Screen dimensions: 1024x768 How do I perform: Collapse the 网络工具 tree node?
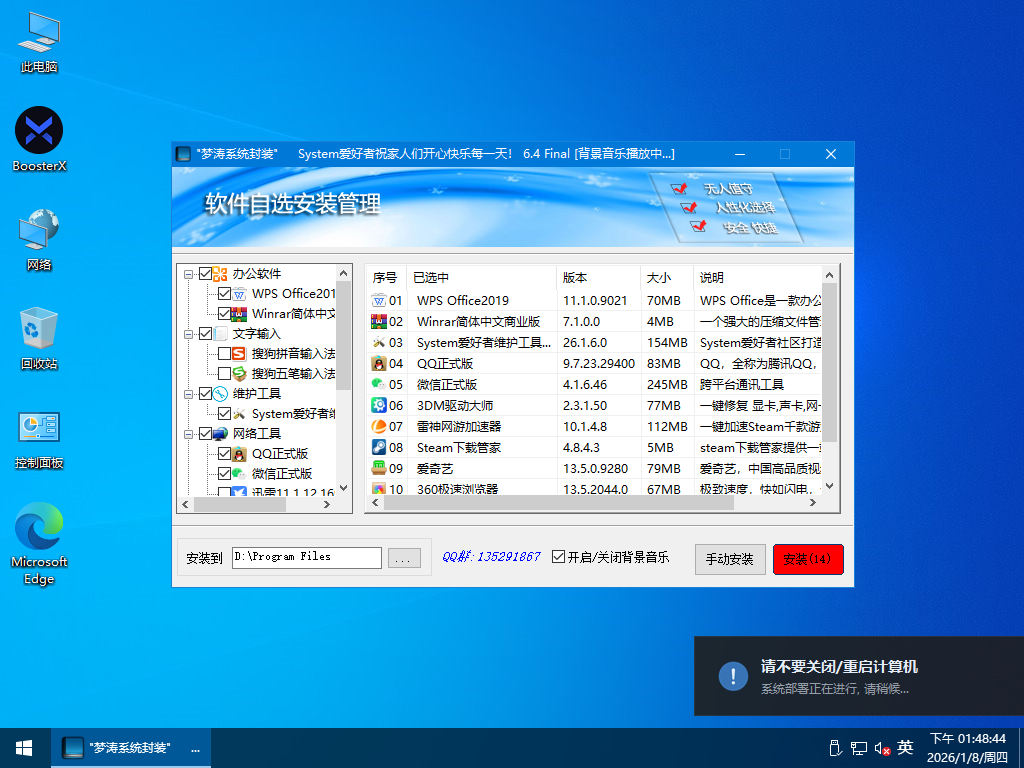pyautogui.click(x=189, y=434)
